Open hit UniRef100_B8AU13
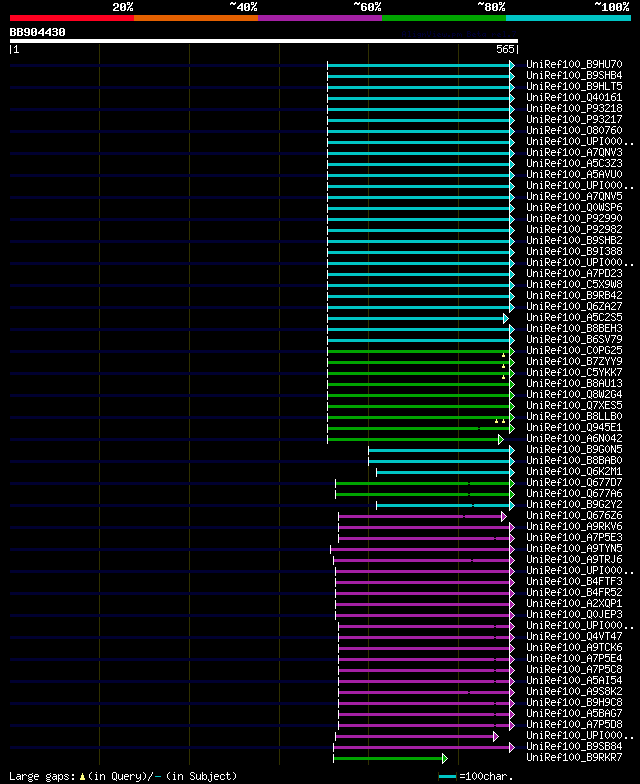This screenshot has height=784, width=640. click(574, 384)
